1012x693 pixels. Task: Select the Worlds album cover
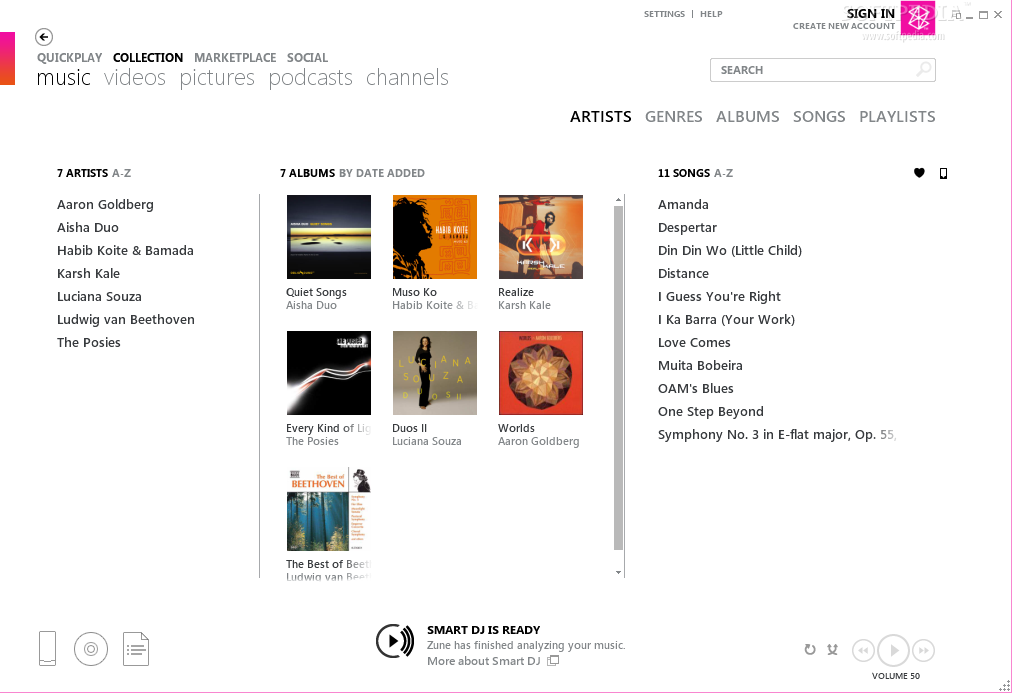click(x=540, y=373)
